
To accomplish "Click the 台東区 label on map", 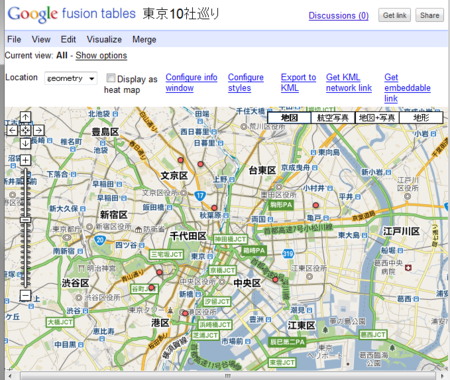I will tap(262, 171).
